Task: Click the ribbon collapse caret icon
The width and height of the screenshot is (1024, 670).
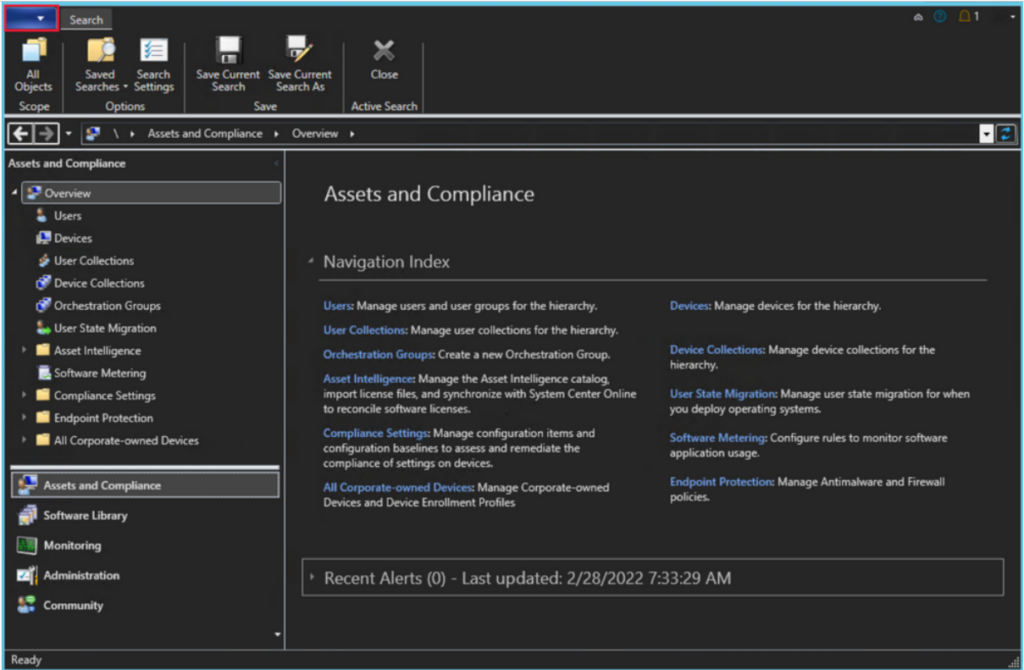Action: (x=918, y=17)
